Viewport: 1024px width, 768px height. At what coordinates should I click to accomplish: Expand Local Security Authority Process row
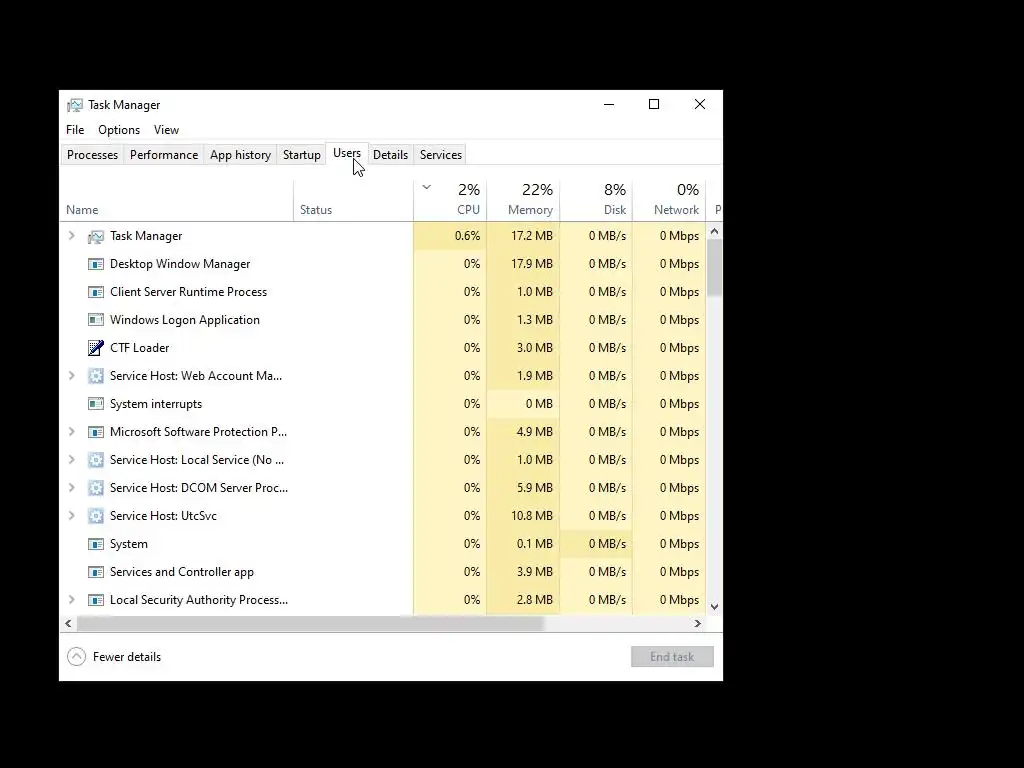click(72, 600)
